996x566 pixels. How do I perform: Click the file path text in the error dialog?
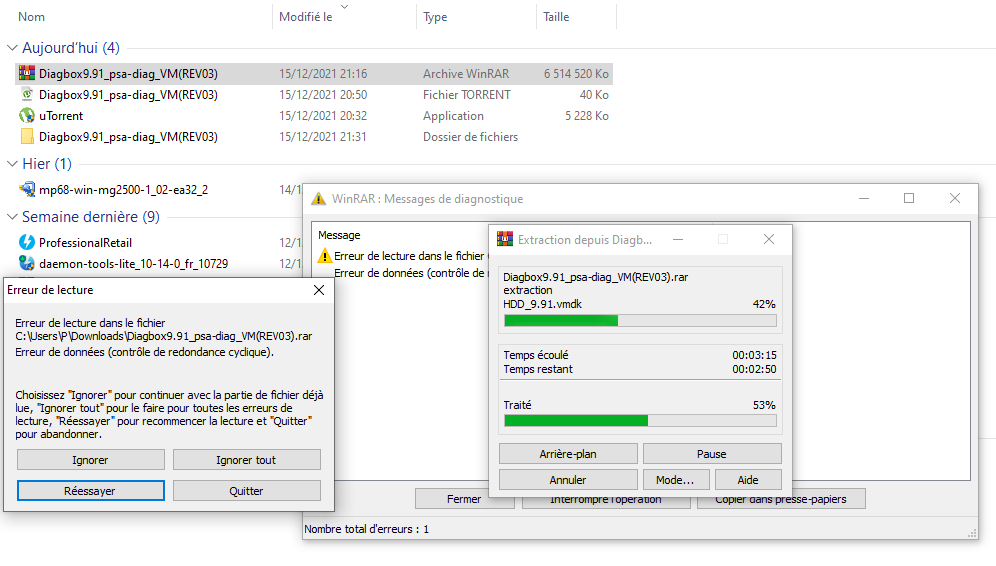tap(164, 336)
